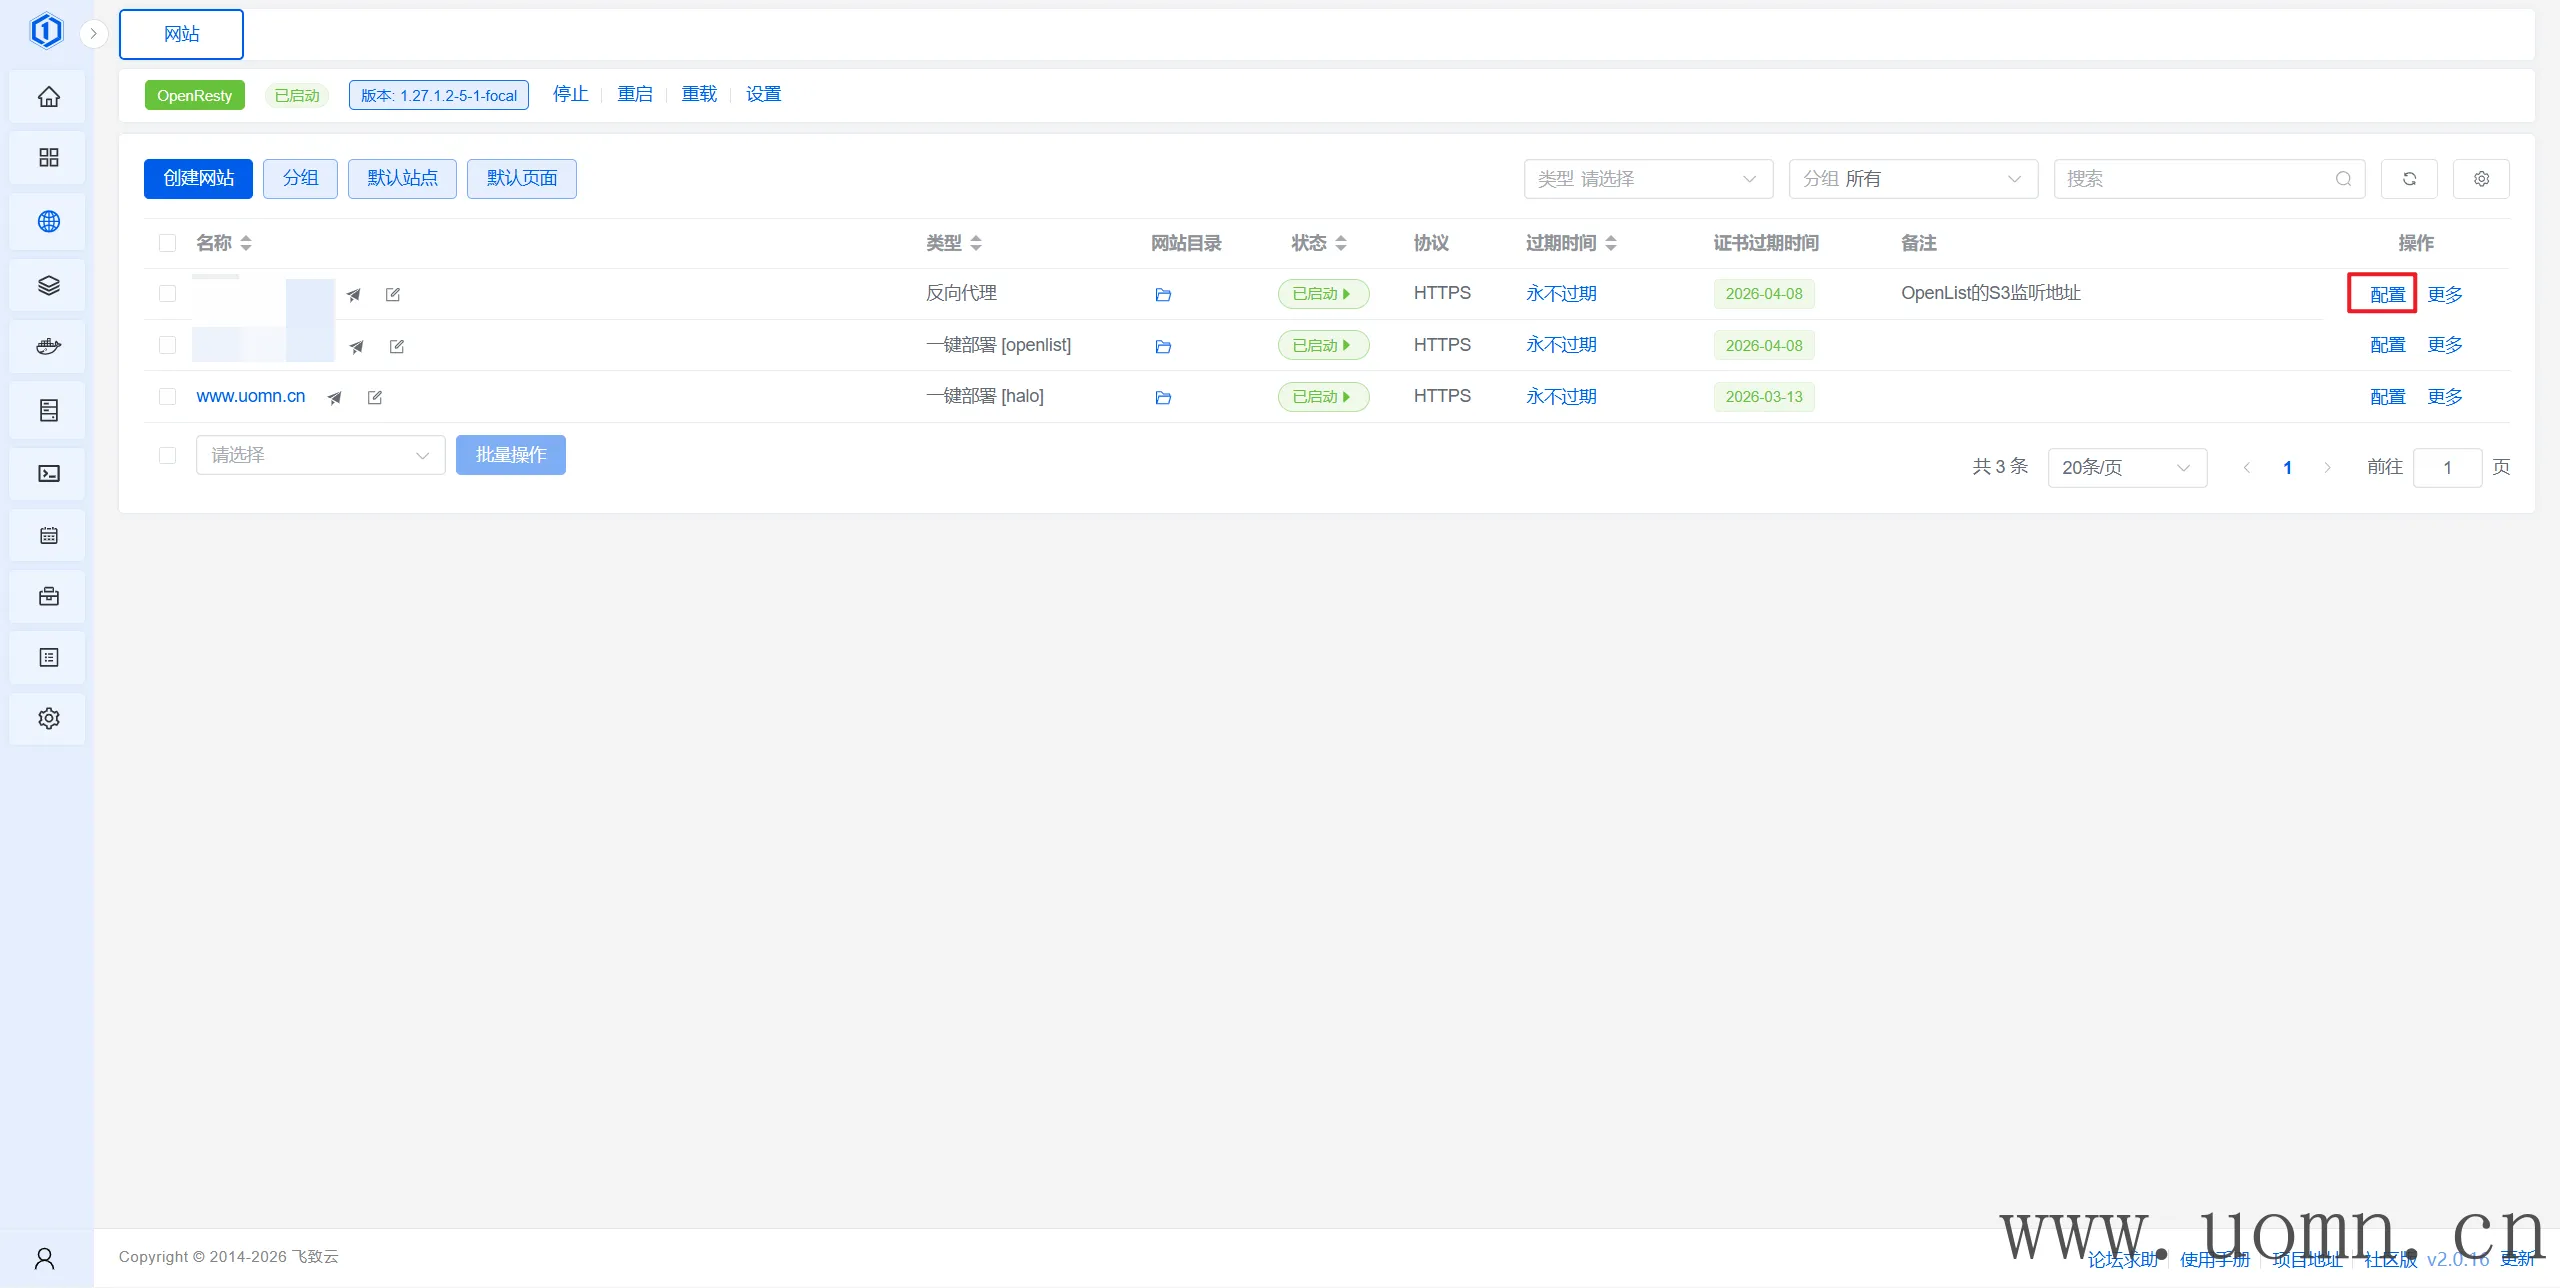
Task: Open the Terminal sidebar icon
Action: (x=48, y=473)
